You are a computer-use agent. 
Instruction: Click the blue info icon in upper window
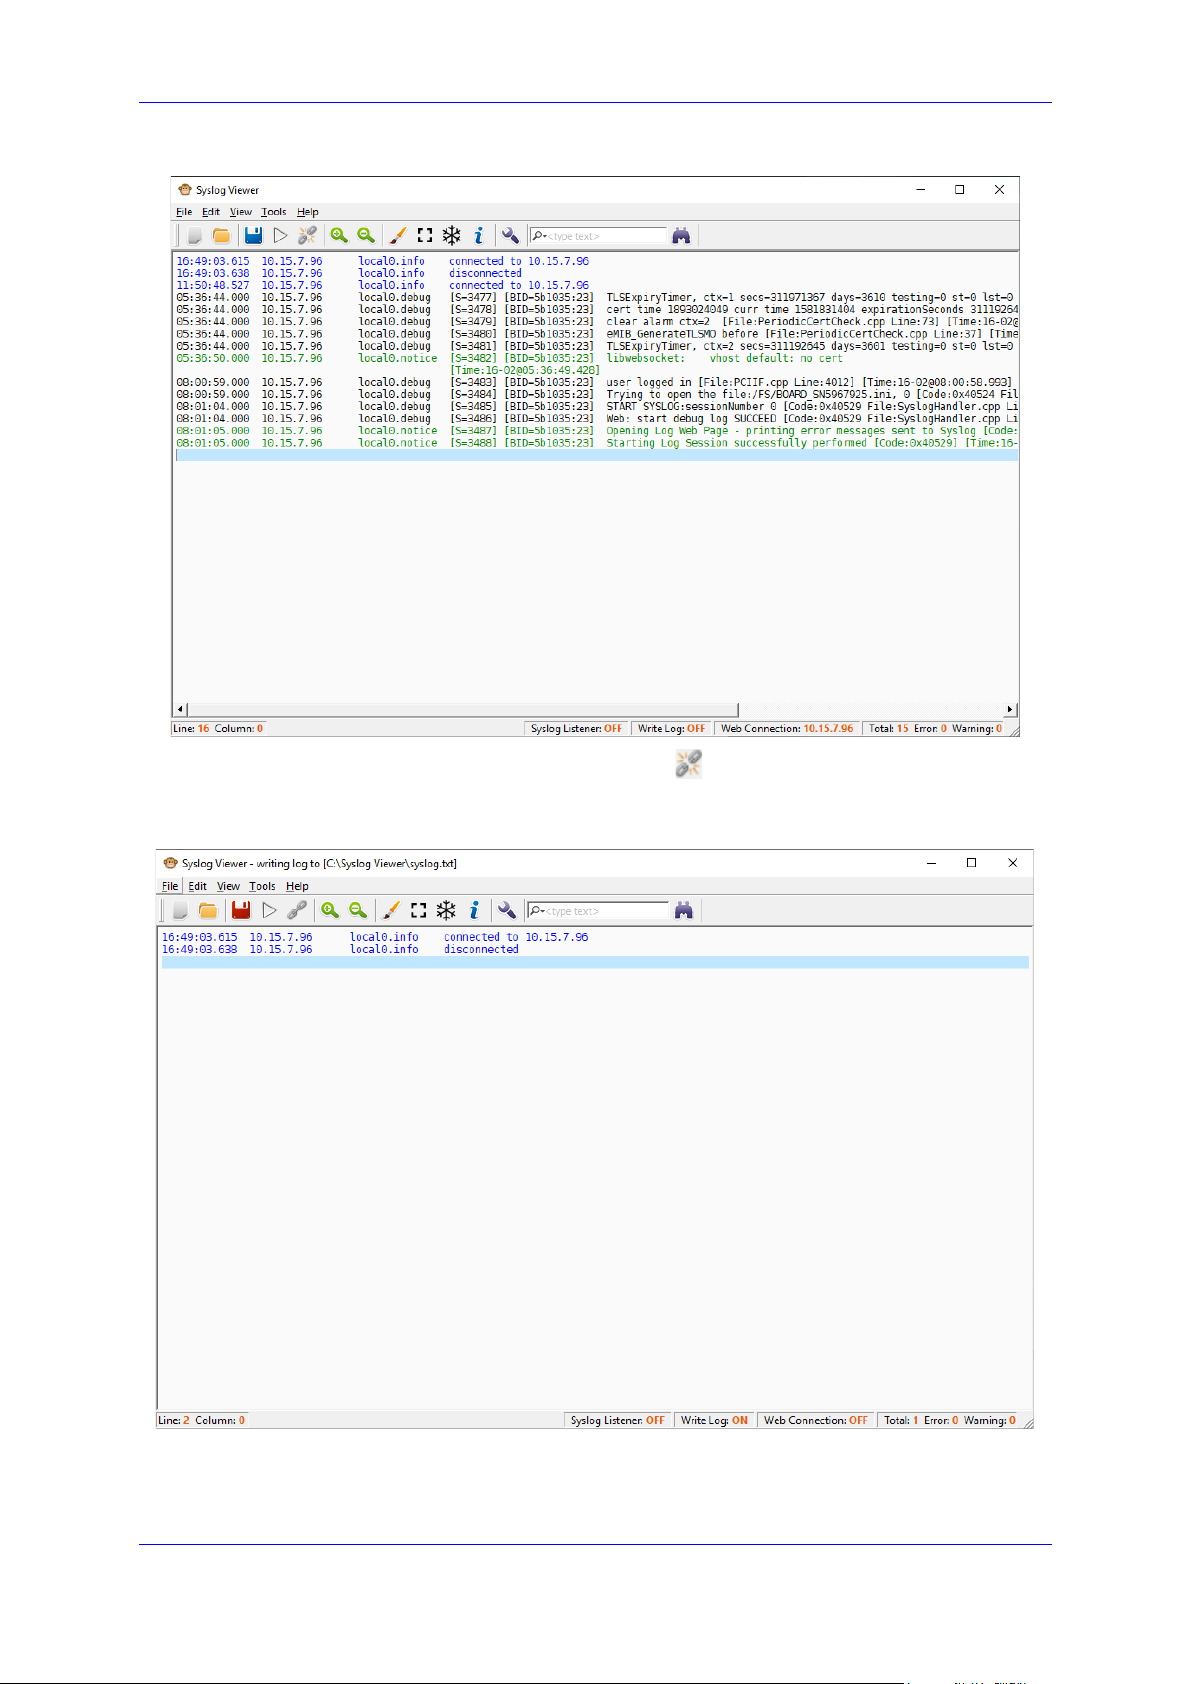[x=479, y=236]
